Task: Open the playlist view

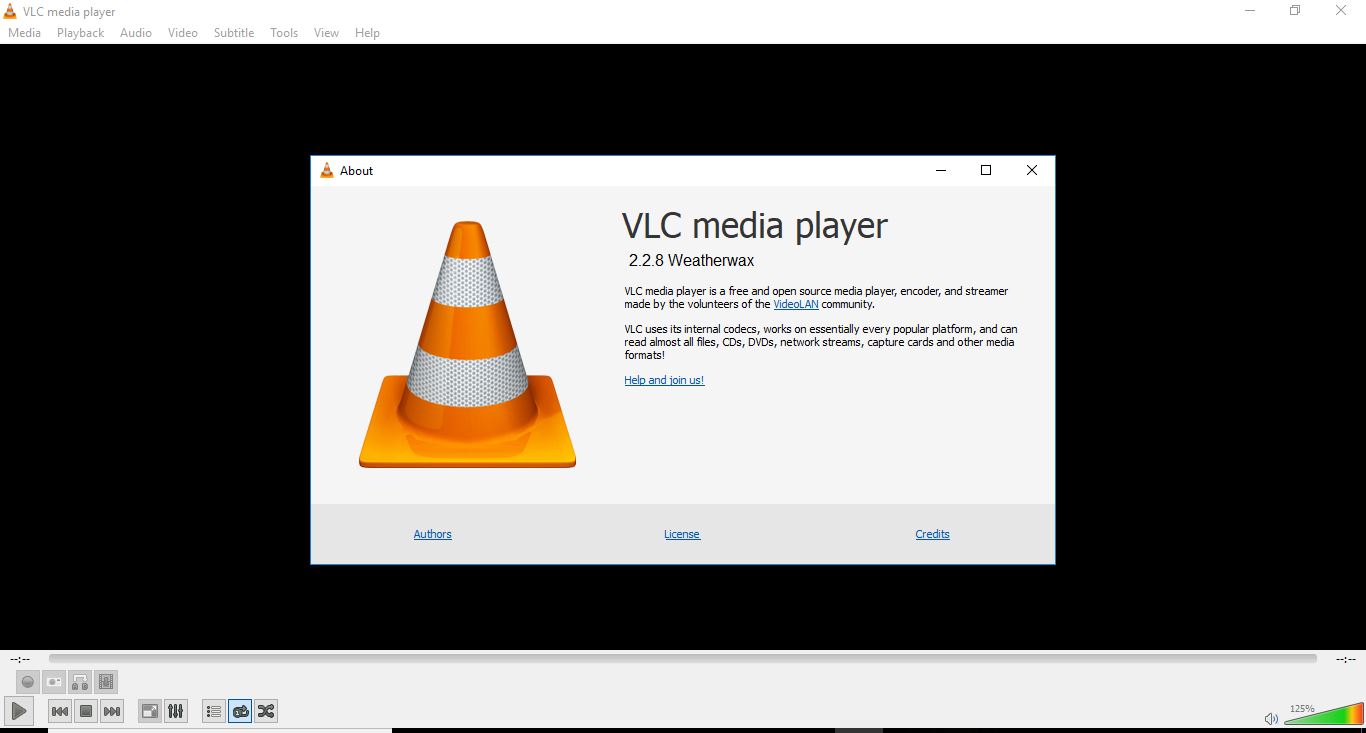Action: [x=213, y=711]
